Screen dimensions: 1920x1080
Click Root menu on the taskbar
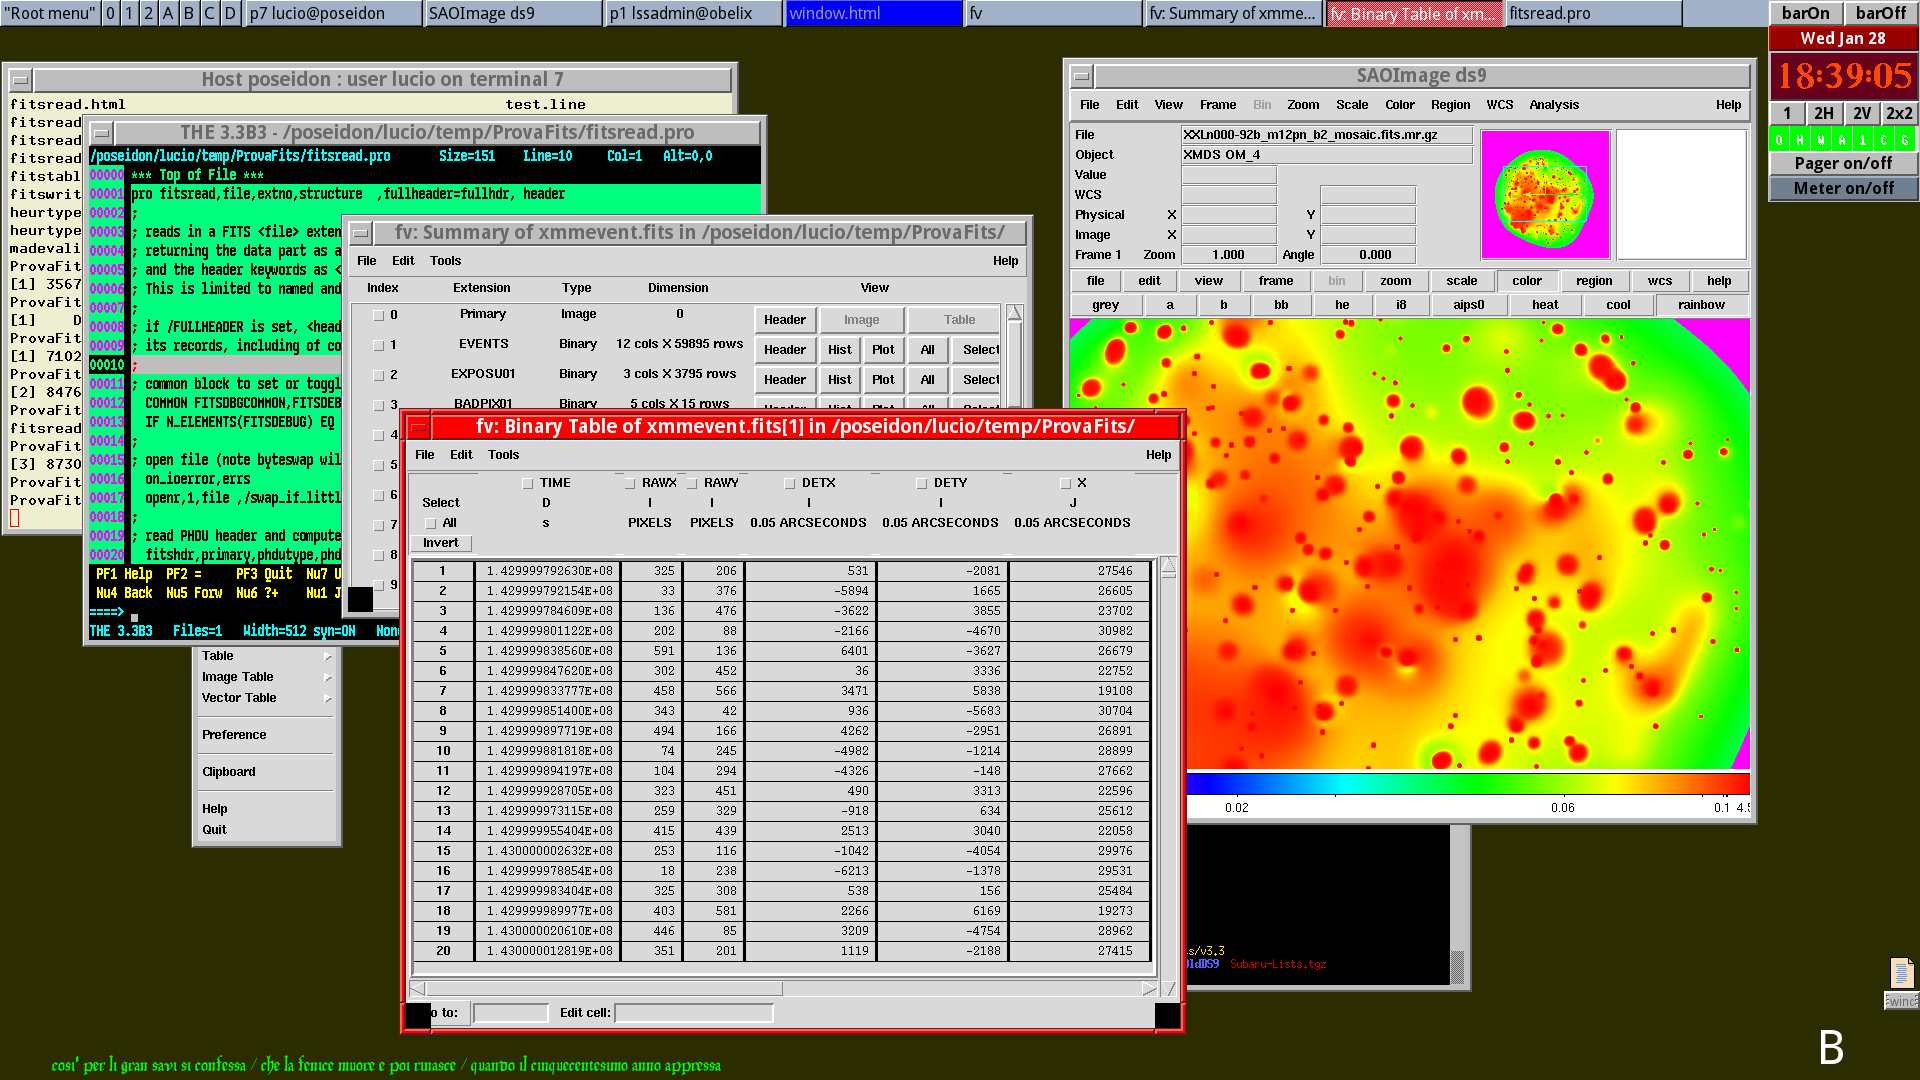pyautogui.click(x=49, y=14)
